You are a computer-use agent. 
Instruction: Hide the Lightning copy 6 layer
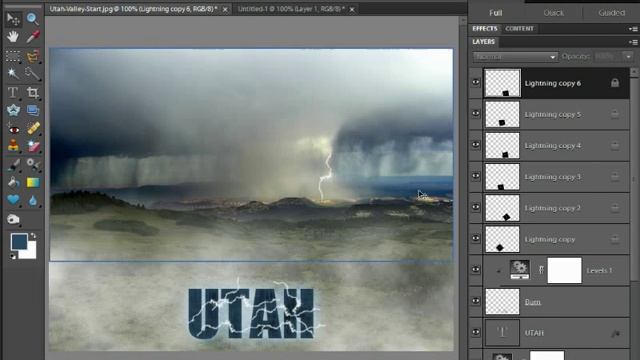click(476, 82)
